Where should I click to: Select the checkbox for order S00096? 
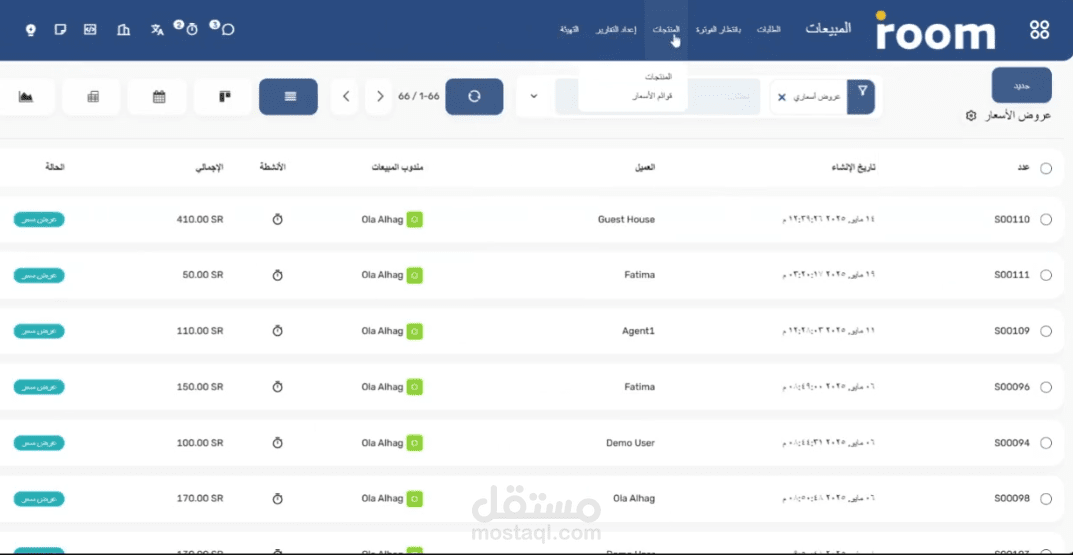(x=1046, y=387)
